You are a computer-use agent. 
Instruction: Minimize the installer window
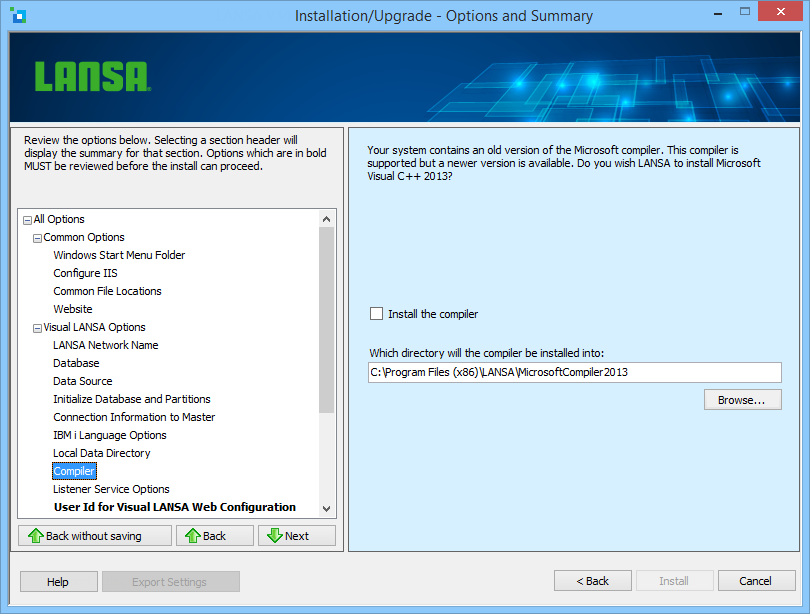(718, 13)
